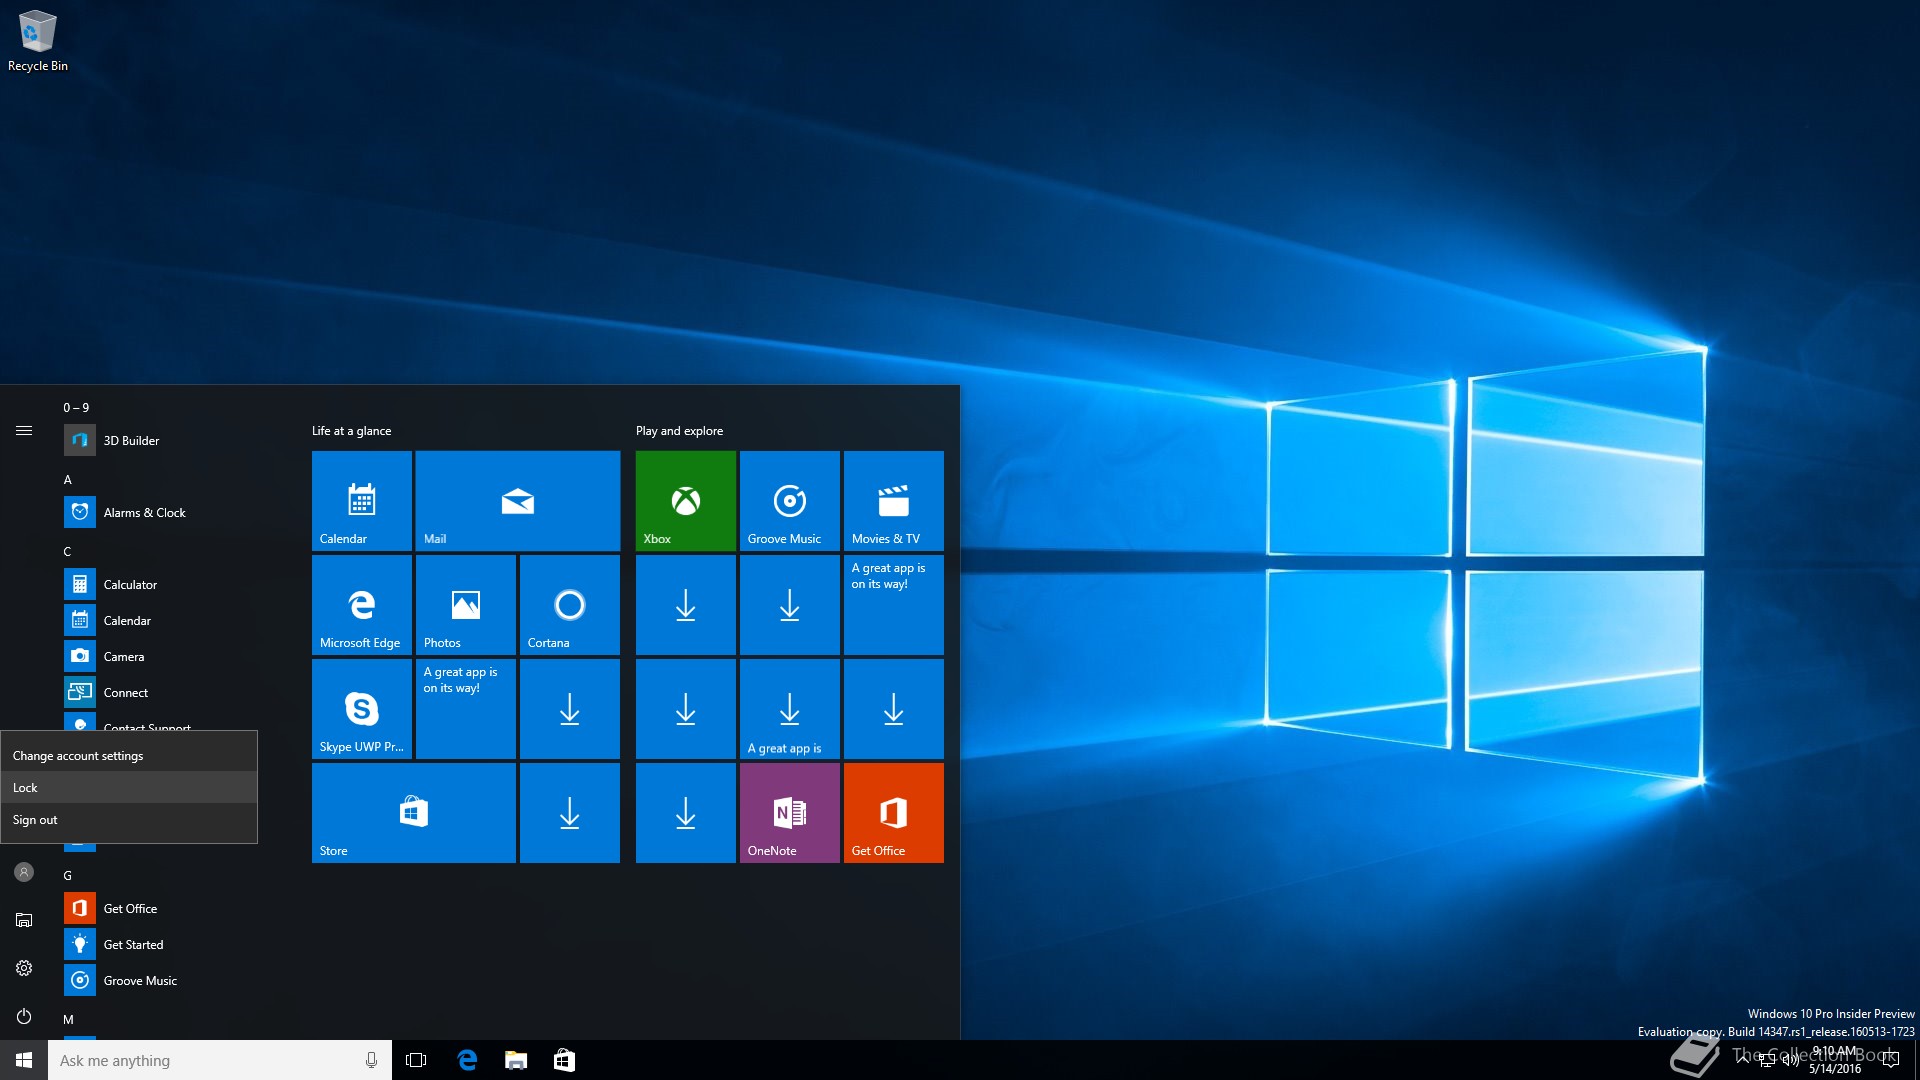Open Task View on the taskbar
1920x1080 pixels.
click(x=416, y=1060)
